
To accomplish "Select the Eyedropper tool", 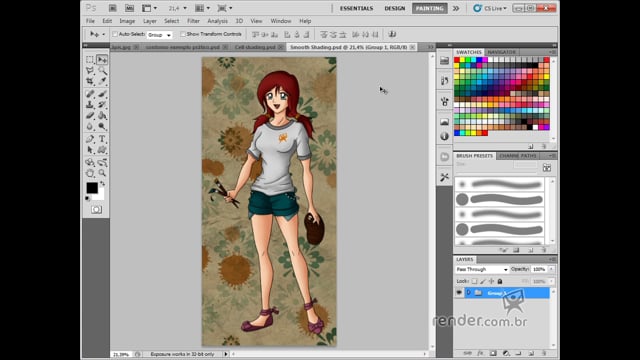I will (x=102, y=81).
